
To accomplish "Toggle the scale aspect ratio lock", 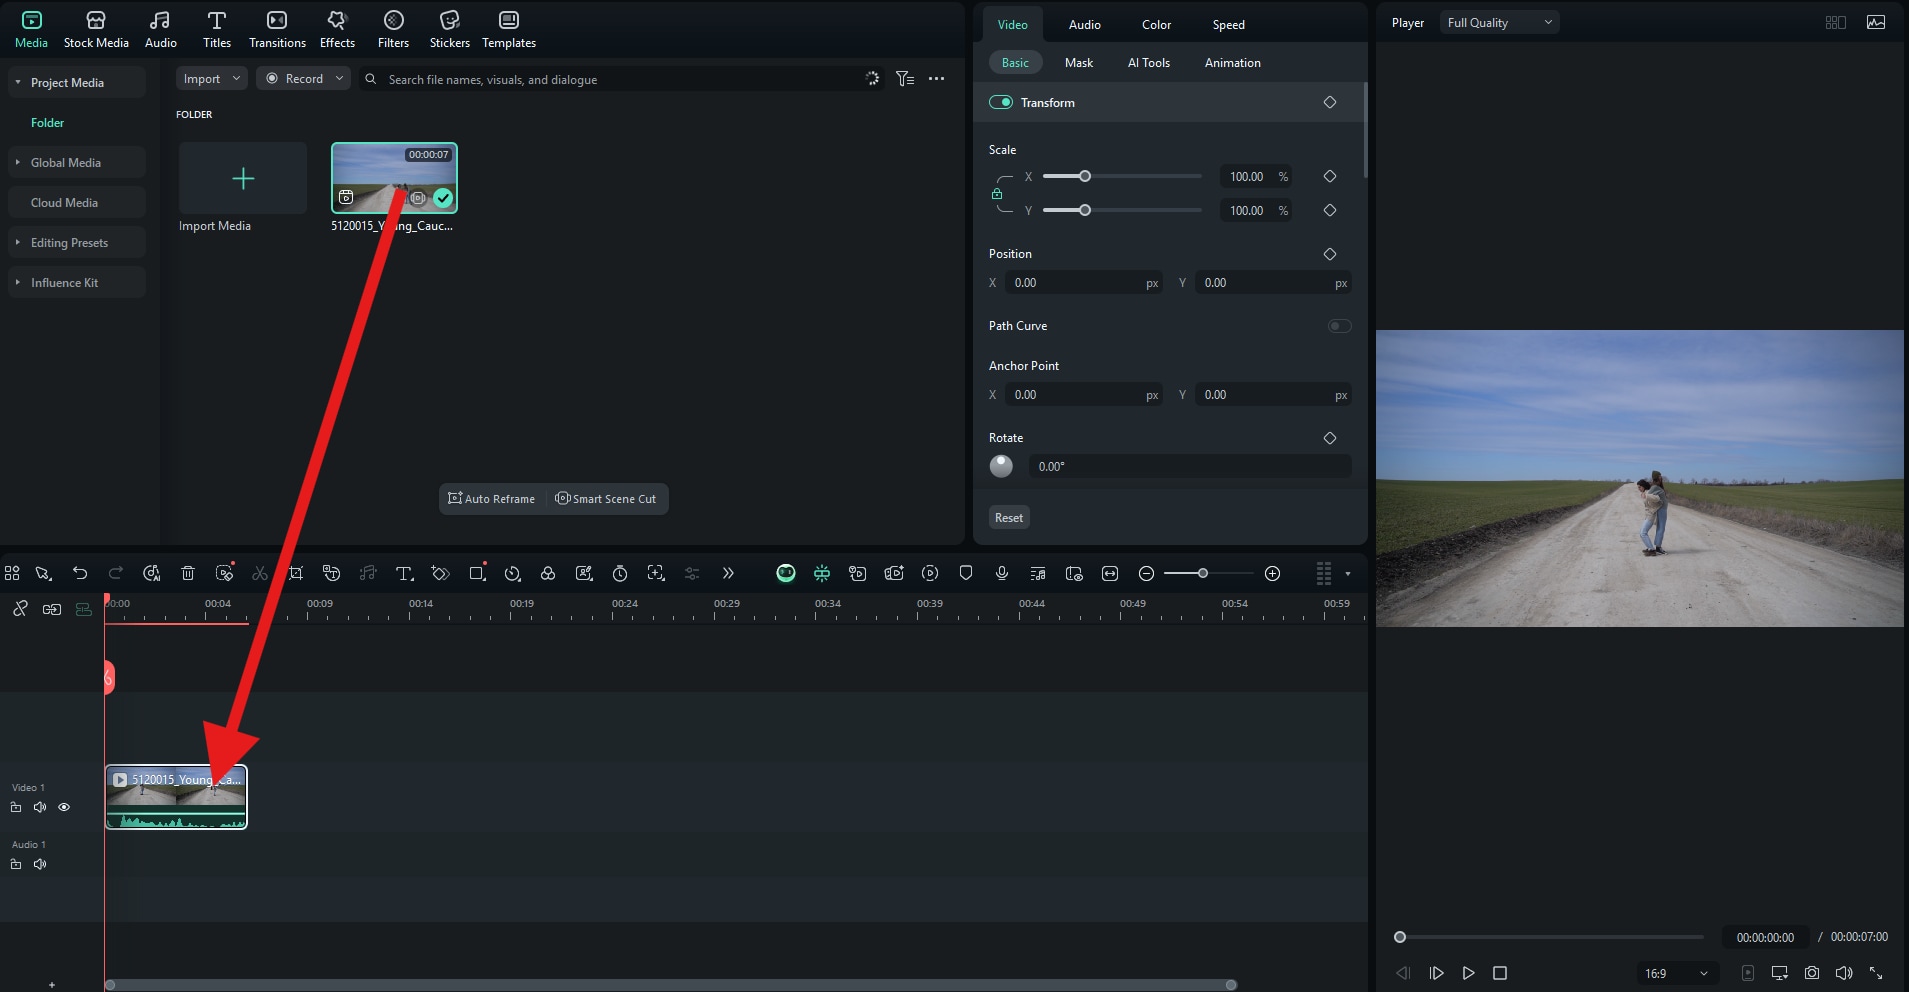I will click(997, 194).
